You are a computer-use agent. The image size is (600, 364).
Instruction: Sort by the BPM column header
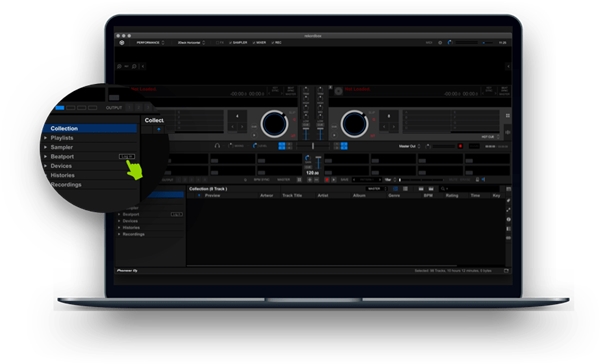coord(428,196)
